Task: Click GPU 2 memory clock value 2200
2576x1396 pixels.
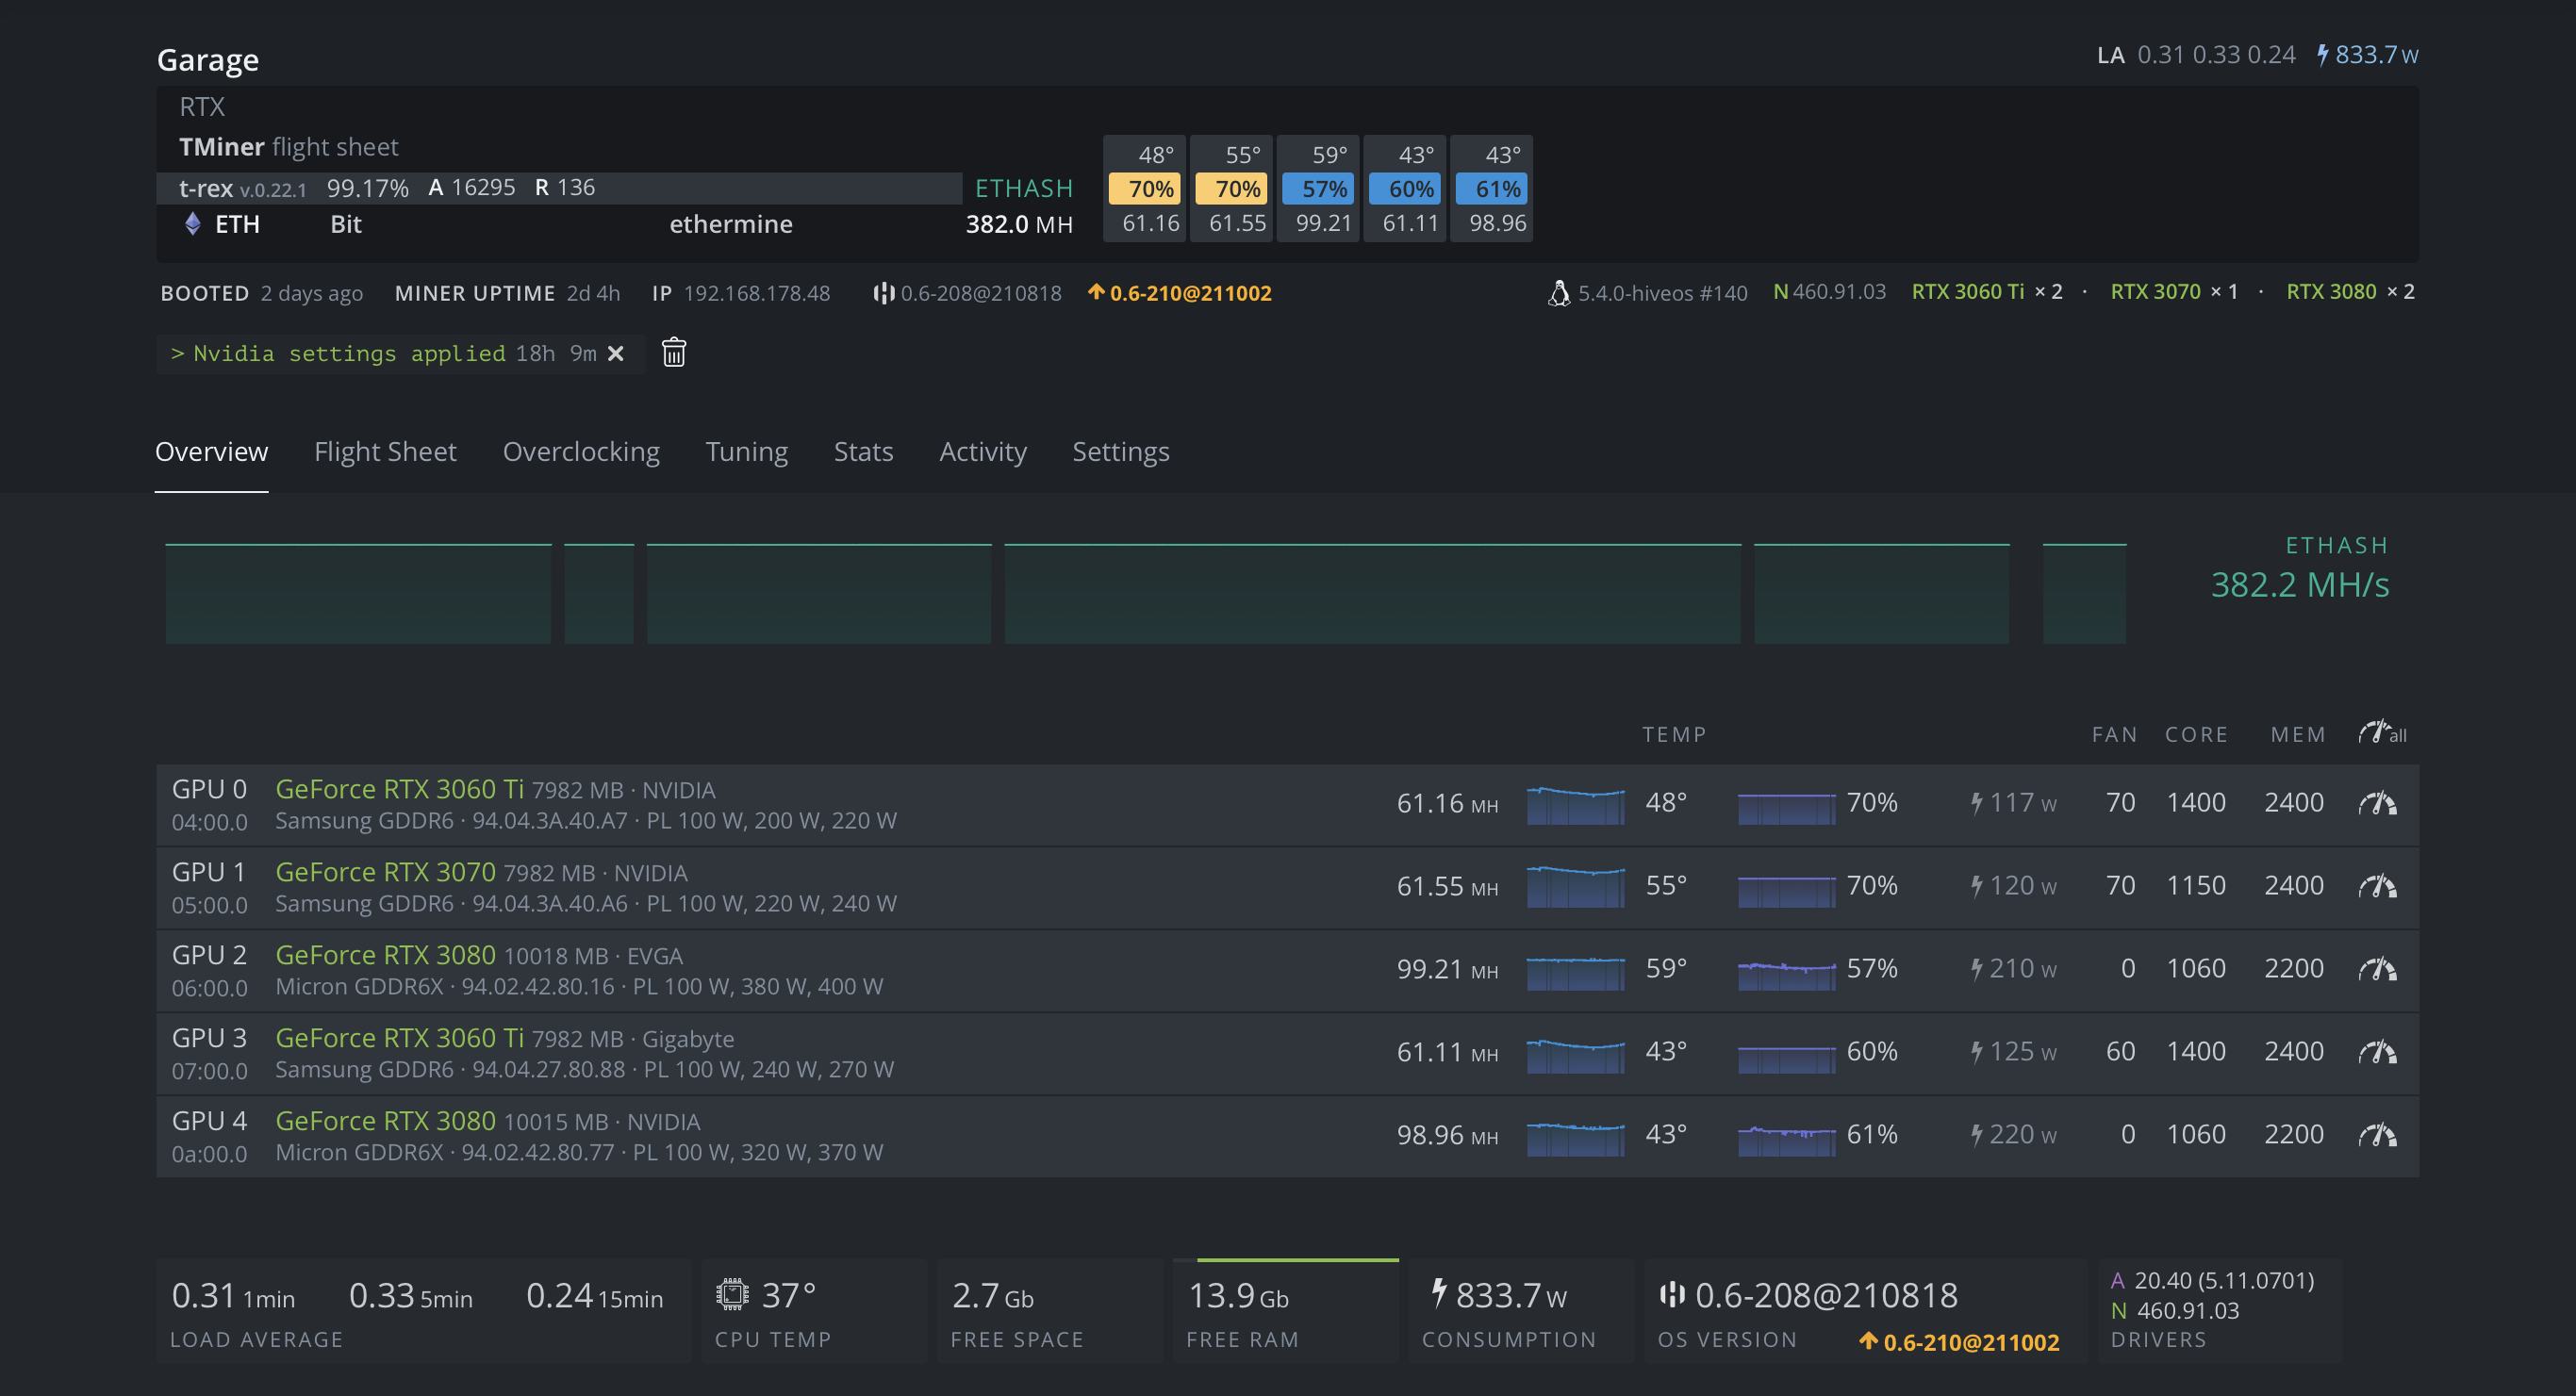Action: pyautogui.click(x=2293, y=969)
